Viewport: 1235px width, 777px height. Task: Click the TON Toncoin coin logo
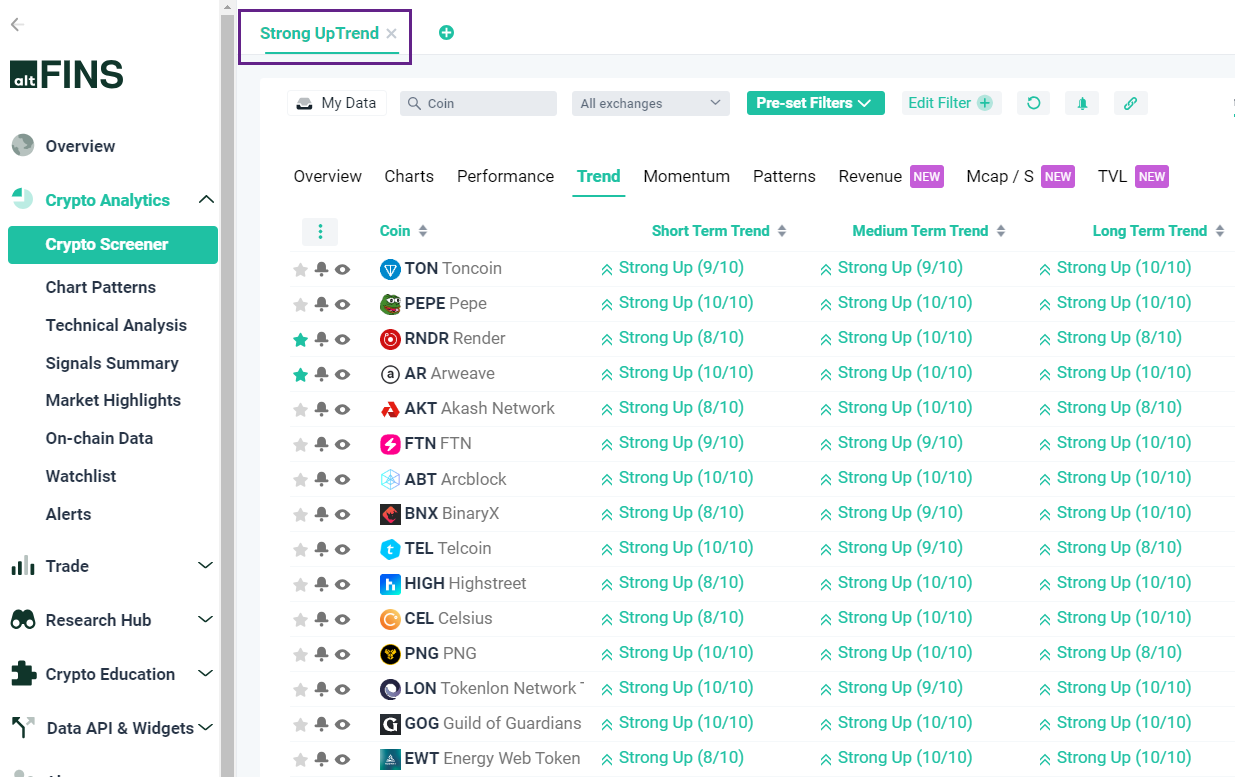click(x=390, y=269)
